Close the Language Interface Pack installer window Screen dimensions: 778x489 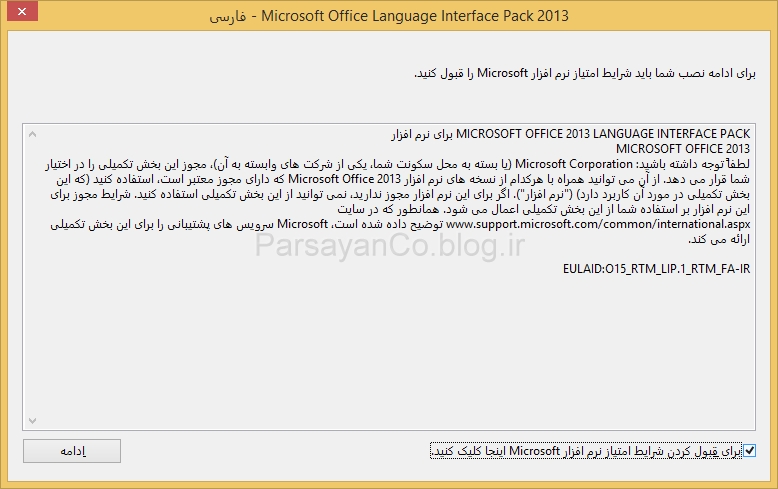click(x=23, y=17)
